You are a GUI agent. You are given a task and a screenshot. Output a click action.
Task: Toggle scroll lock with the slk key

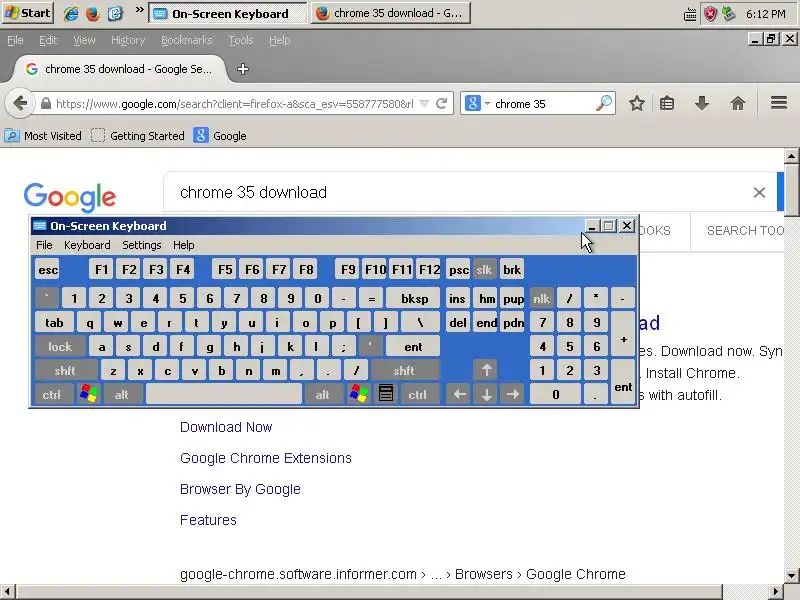click(x=484, y=269)
